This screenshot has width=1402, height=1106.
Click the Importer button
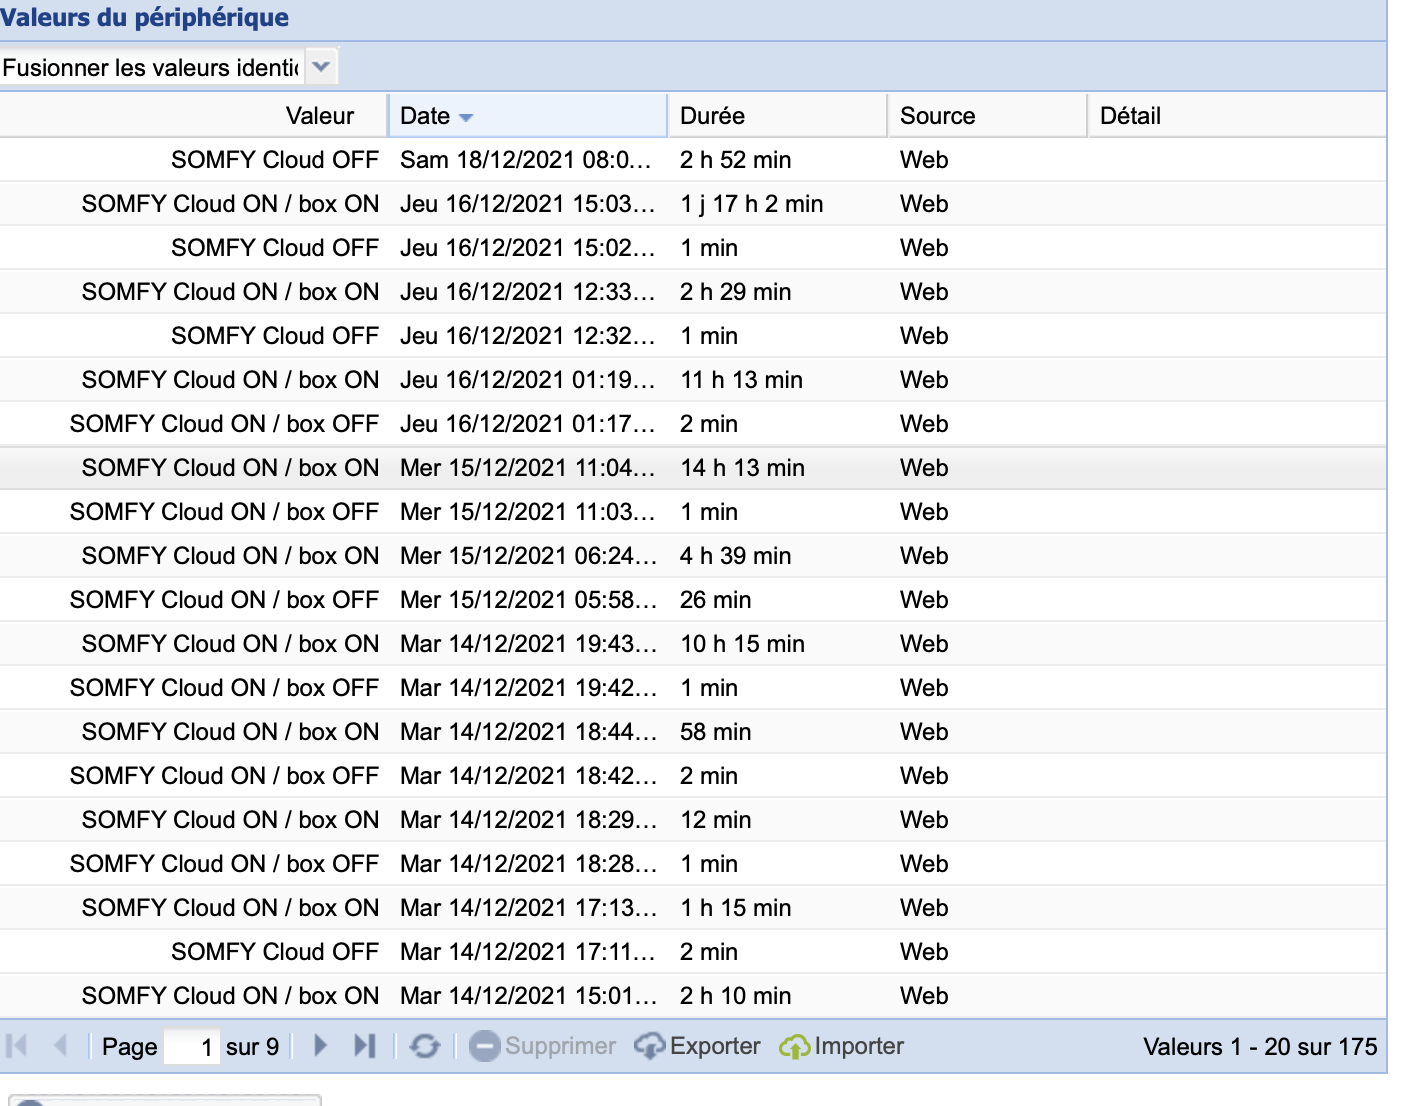pyautogui.click(x=842, y=1046)
